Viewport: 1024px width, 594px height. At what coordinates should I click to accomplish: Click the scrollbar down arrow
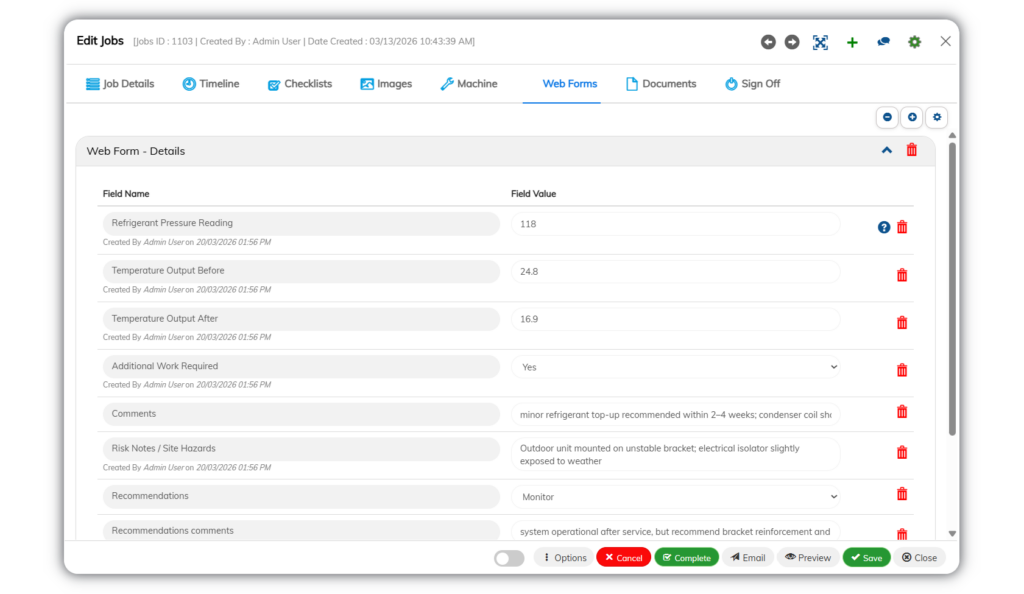pyautogui.click(x=952, y=533)
